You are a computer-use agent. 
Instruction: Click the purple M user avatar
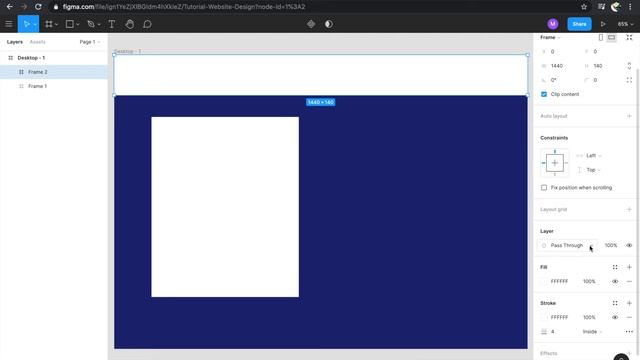[553, 24]
